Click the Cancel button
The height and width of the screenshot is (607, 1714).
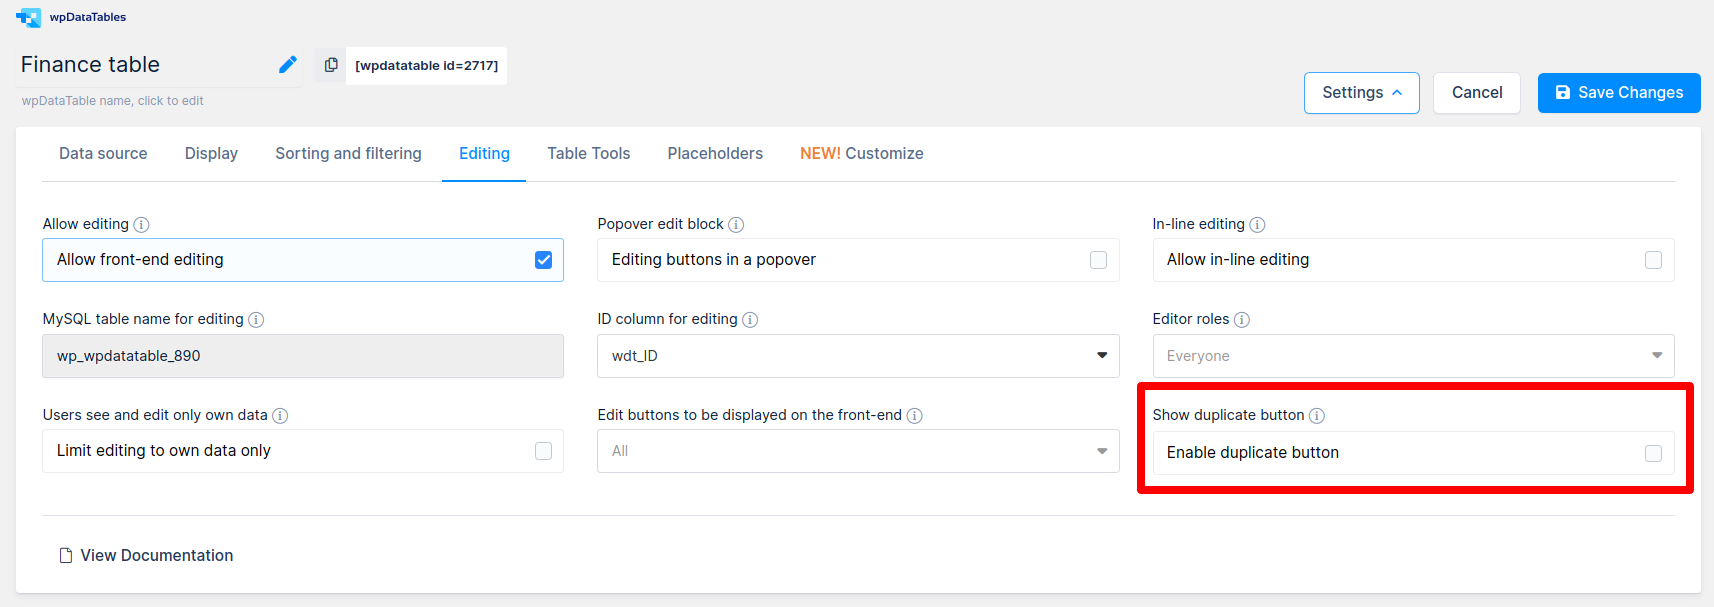tap(1477, 93)
